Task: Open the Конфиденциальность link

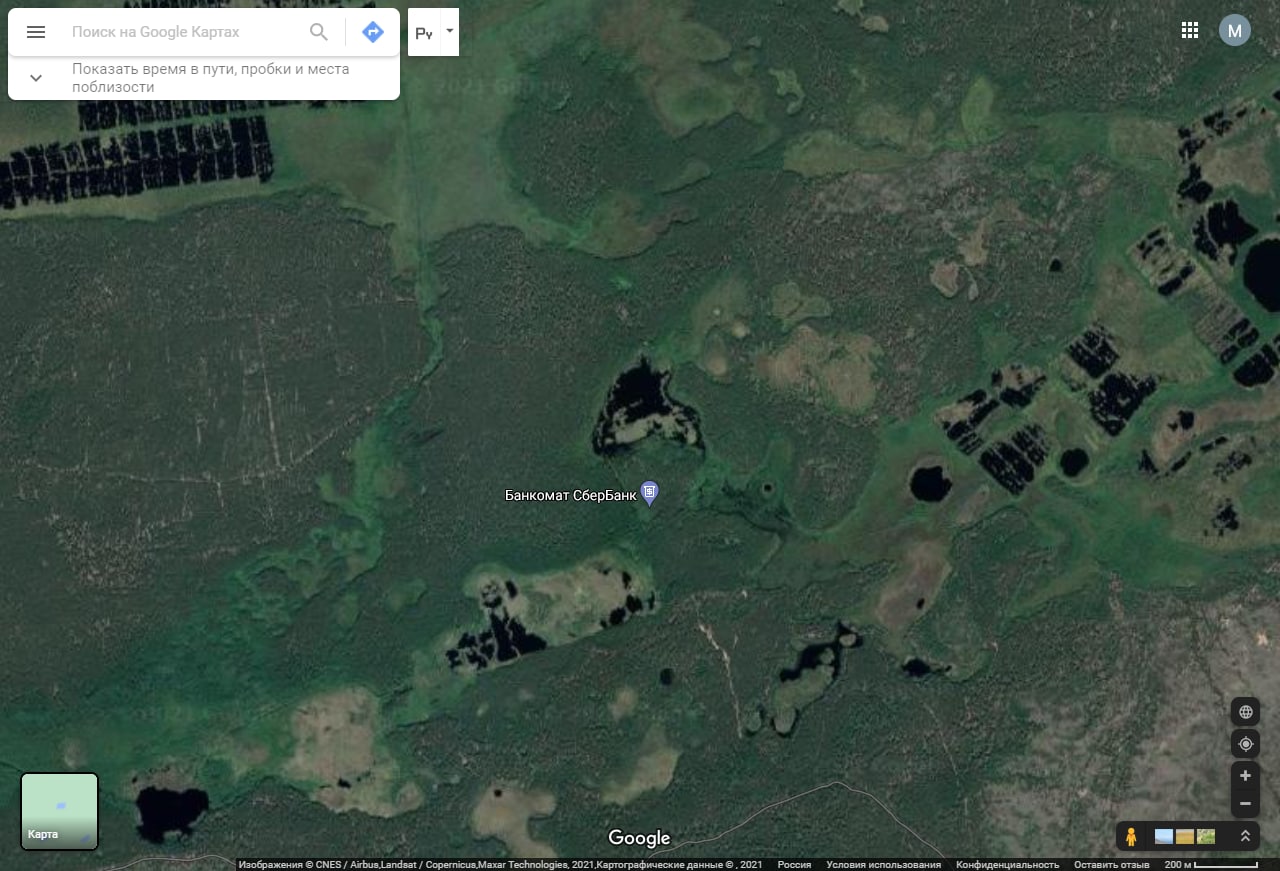Action: 1007,865
